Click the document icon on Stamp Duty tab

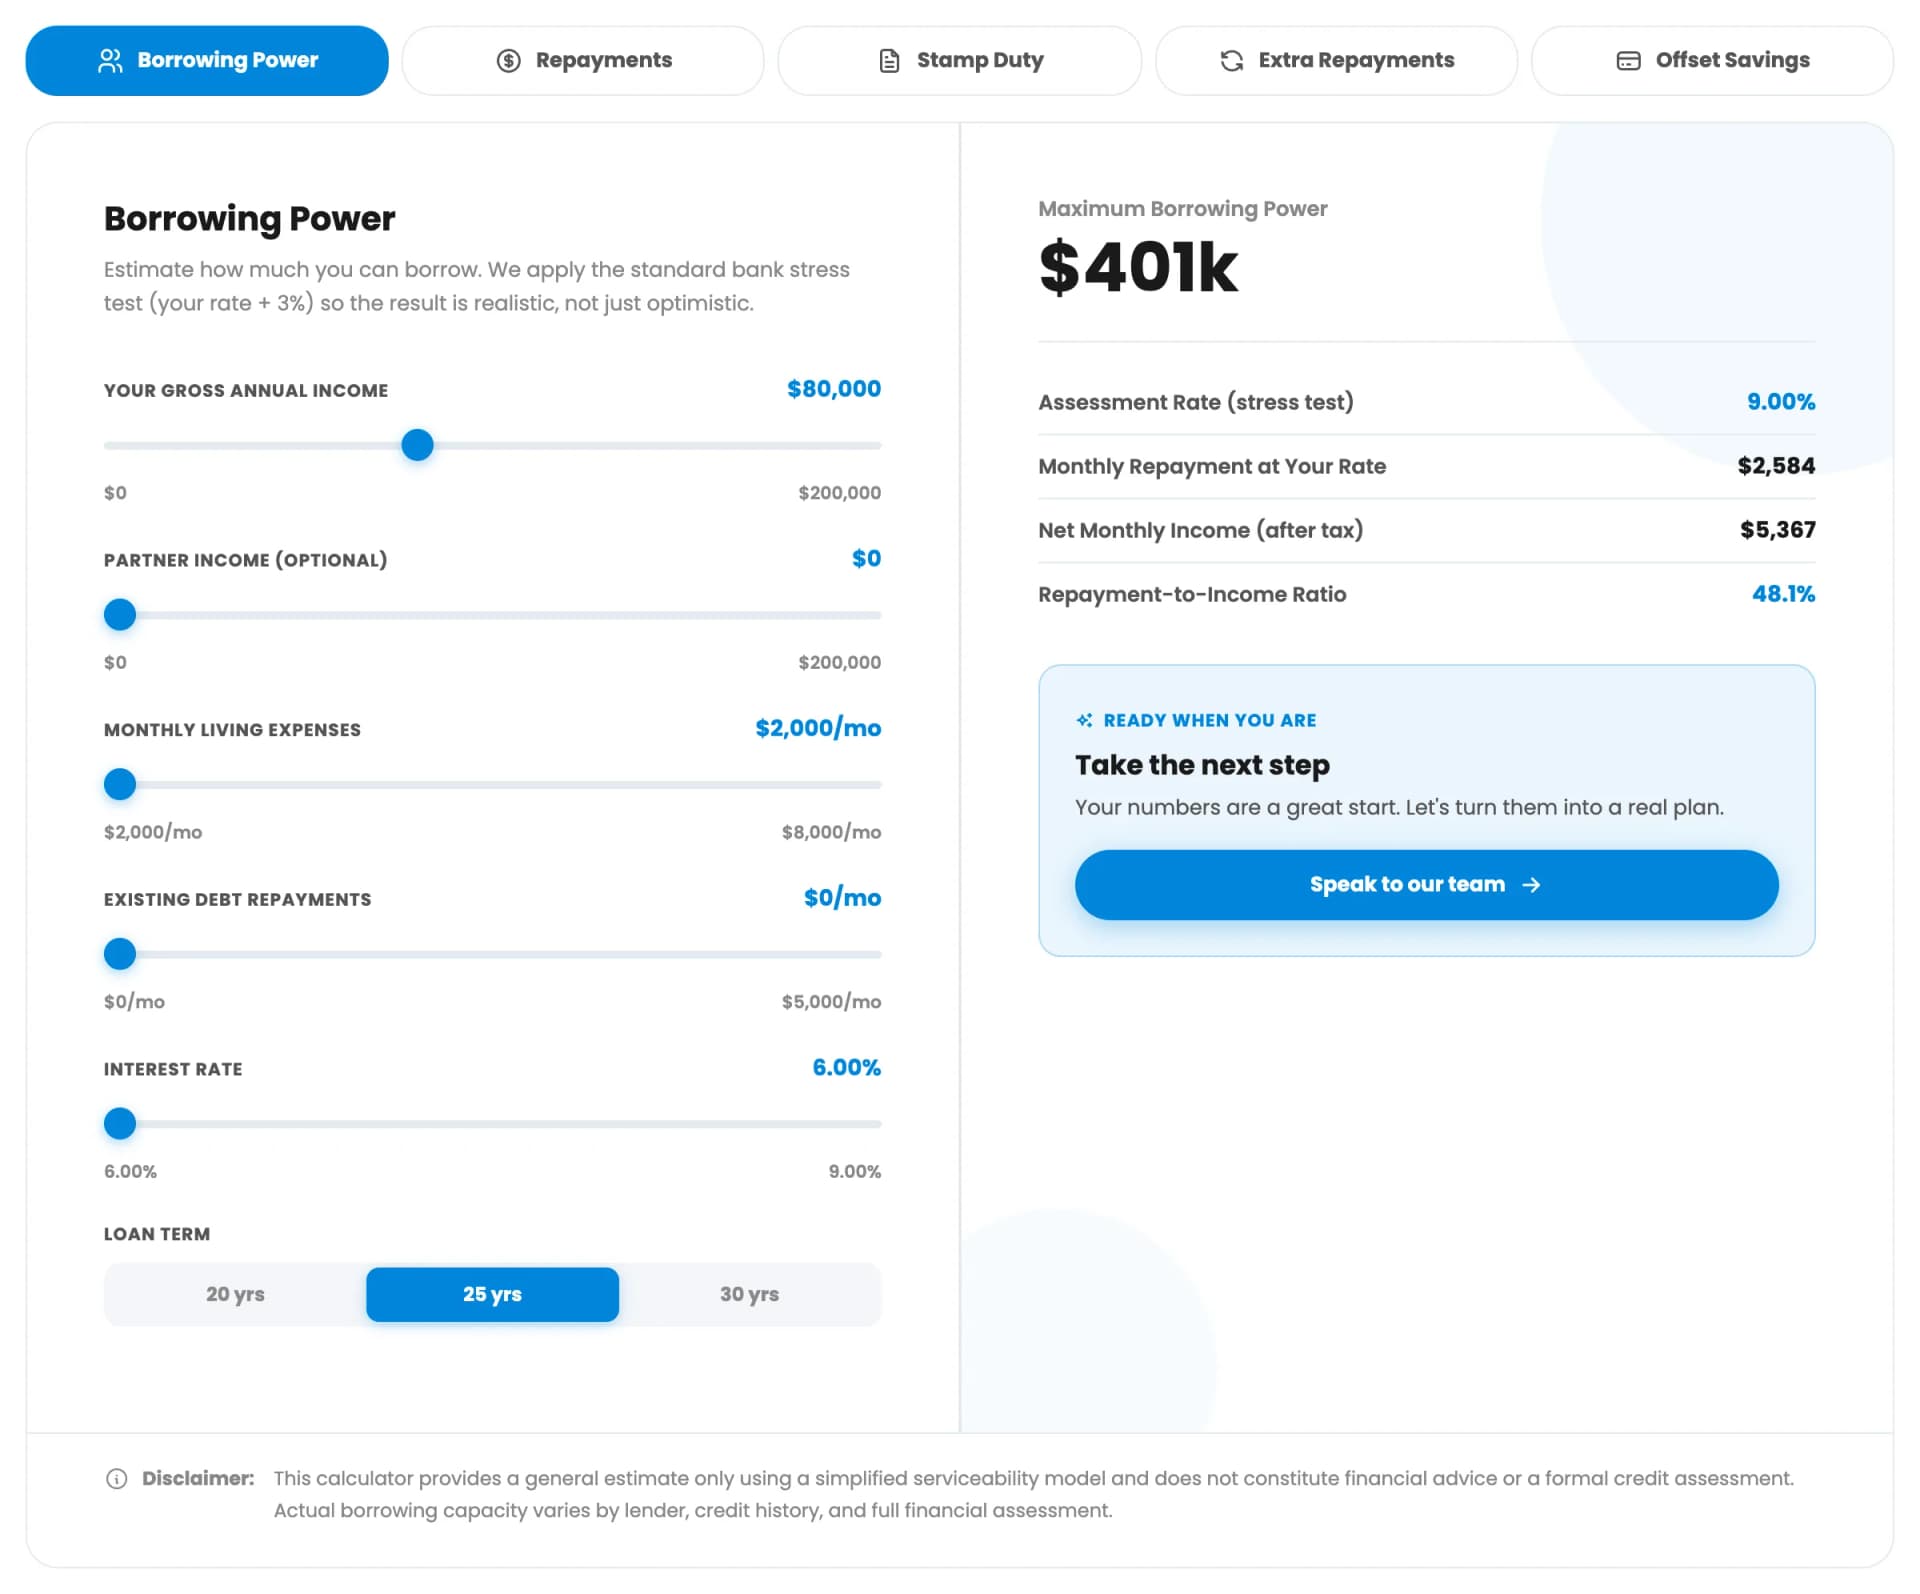coord(889,61)
